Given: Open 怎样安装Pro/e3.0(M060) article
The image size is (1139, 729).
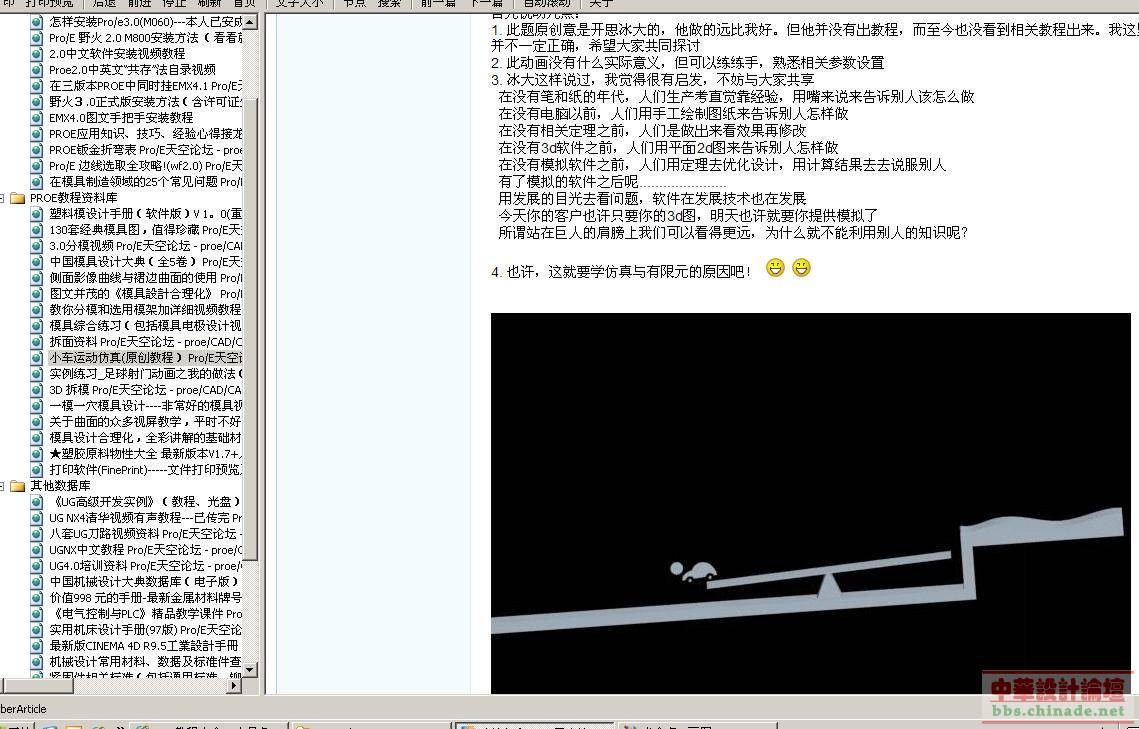Looking at the screenshot, I should [145, 22].
